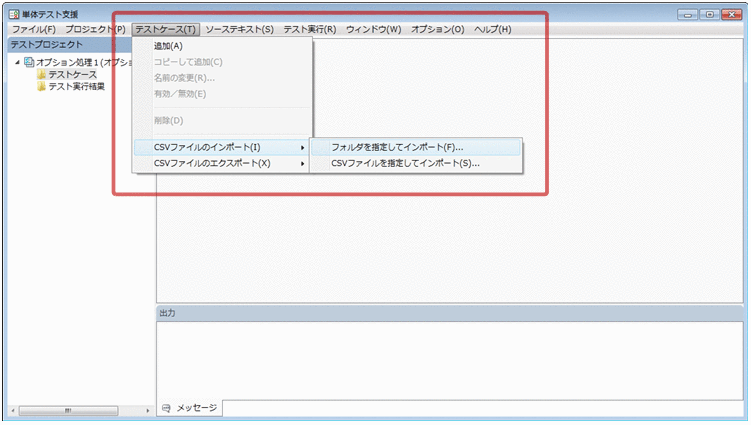Click the テスト実行結果 folder icon
The height and width of the screenshot is (425, 751).
41,86
